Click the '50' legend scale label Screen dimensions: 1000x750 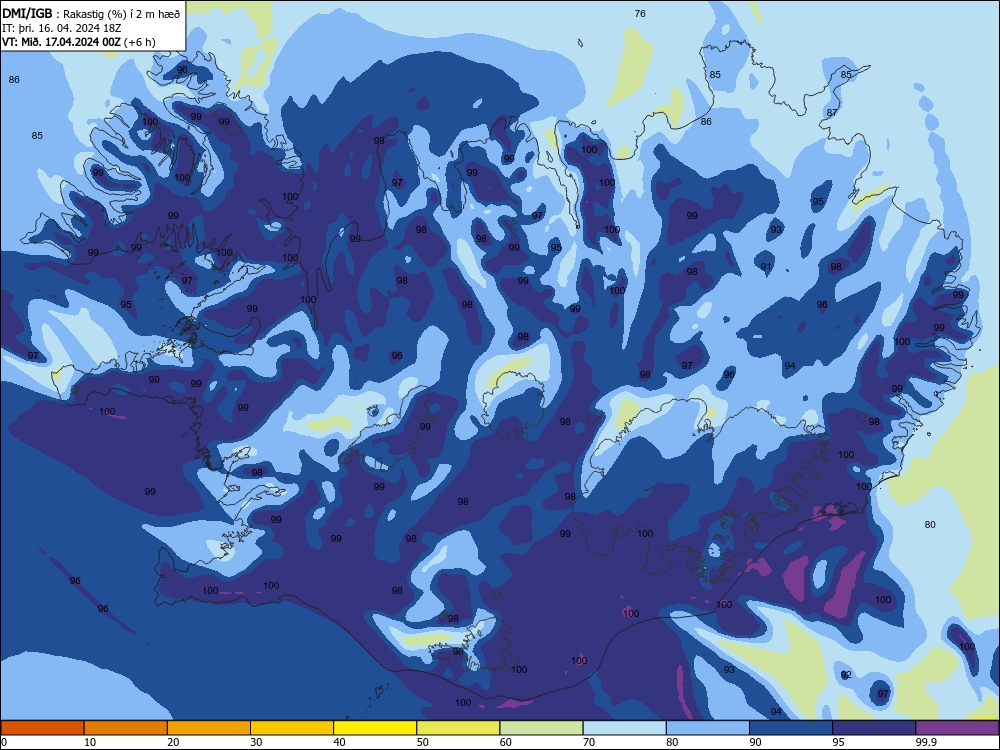pyautogui.click(x=423, y=742)
